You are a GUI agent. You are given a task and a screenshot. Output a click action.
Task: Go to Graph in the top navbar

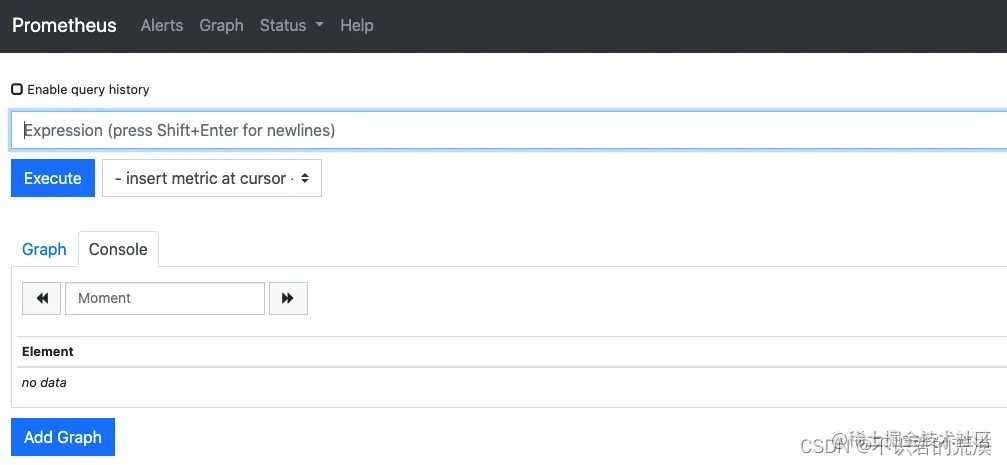(221, 25)
